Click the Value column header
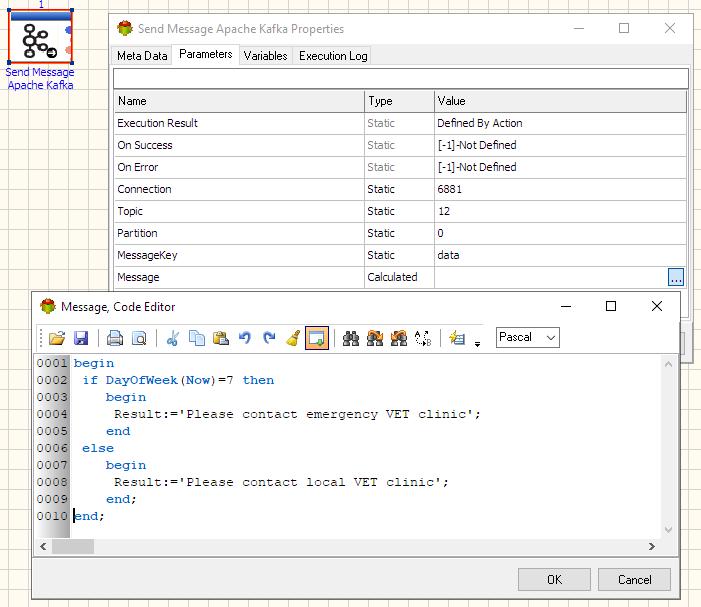Image resolution: width=701 pixels, height=607 pixels. coord(560,101)
